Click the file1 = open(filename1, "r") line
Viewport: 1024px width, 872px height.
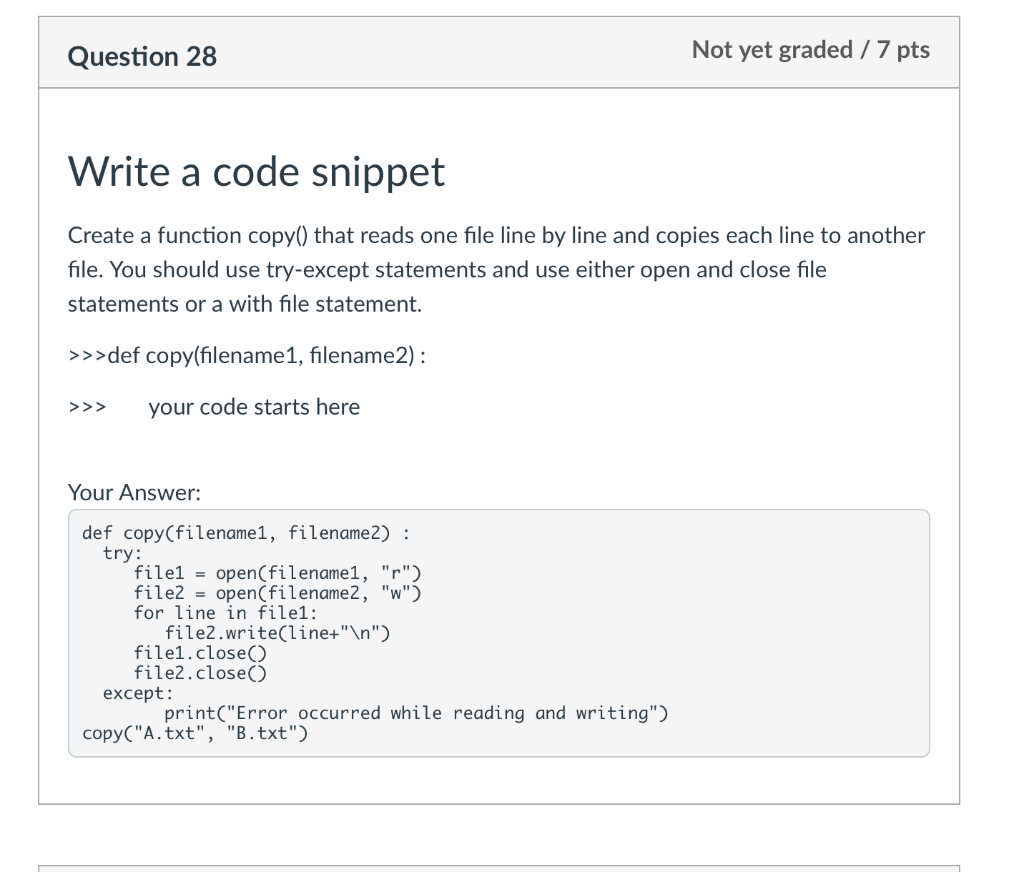coord(278,573)
